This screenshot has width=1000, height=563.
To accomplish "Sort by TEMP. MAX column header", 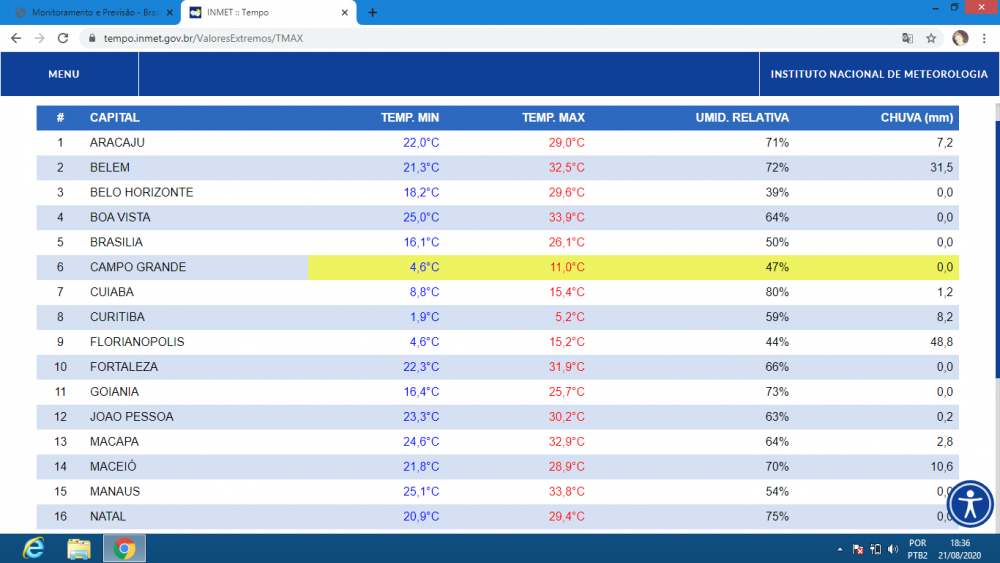I will [553, 118].
